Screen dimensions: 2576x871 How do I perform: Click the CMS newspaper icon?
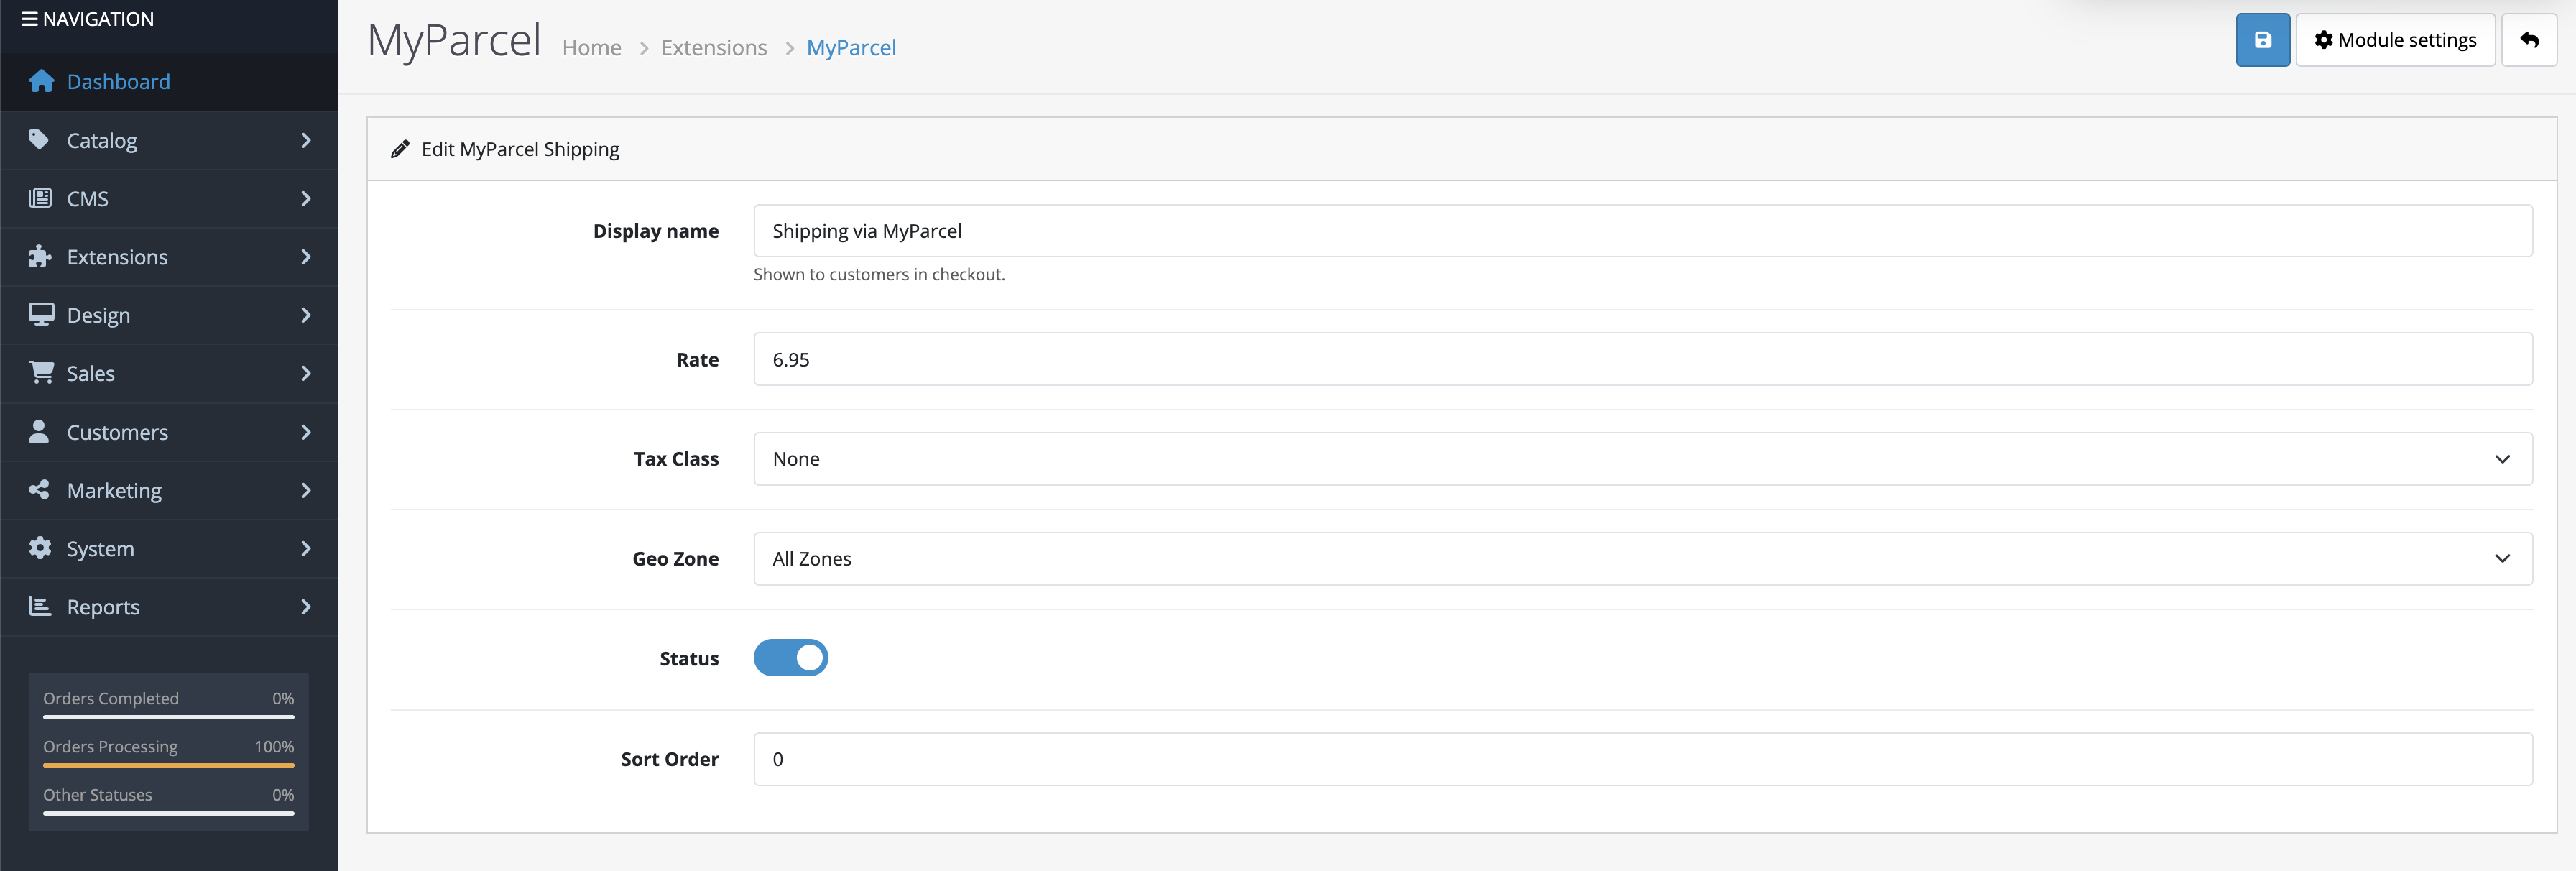pyautogui.click(x=40, y=198)
